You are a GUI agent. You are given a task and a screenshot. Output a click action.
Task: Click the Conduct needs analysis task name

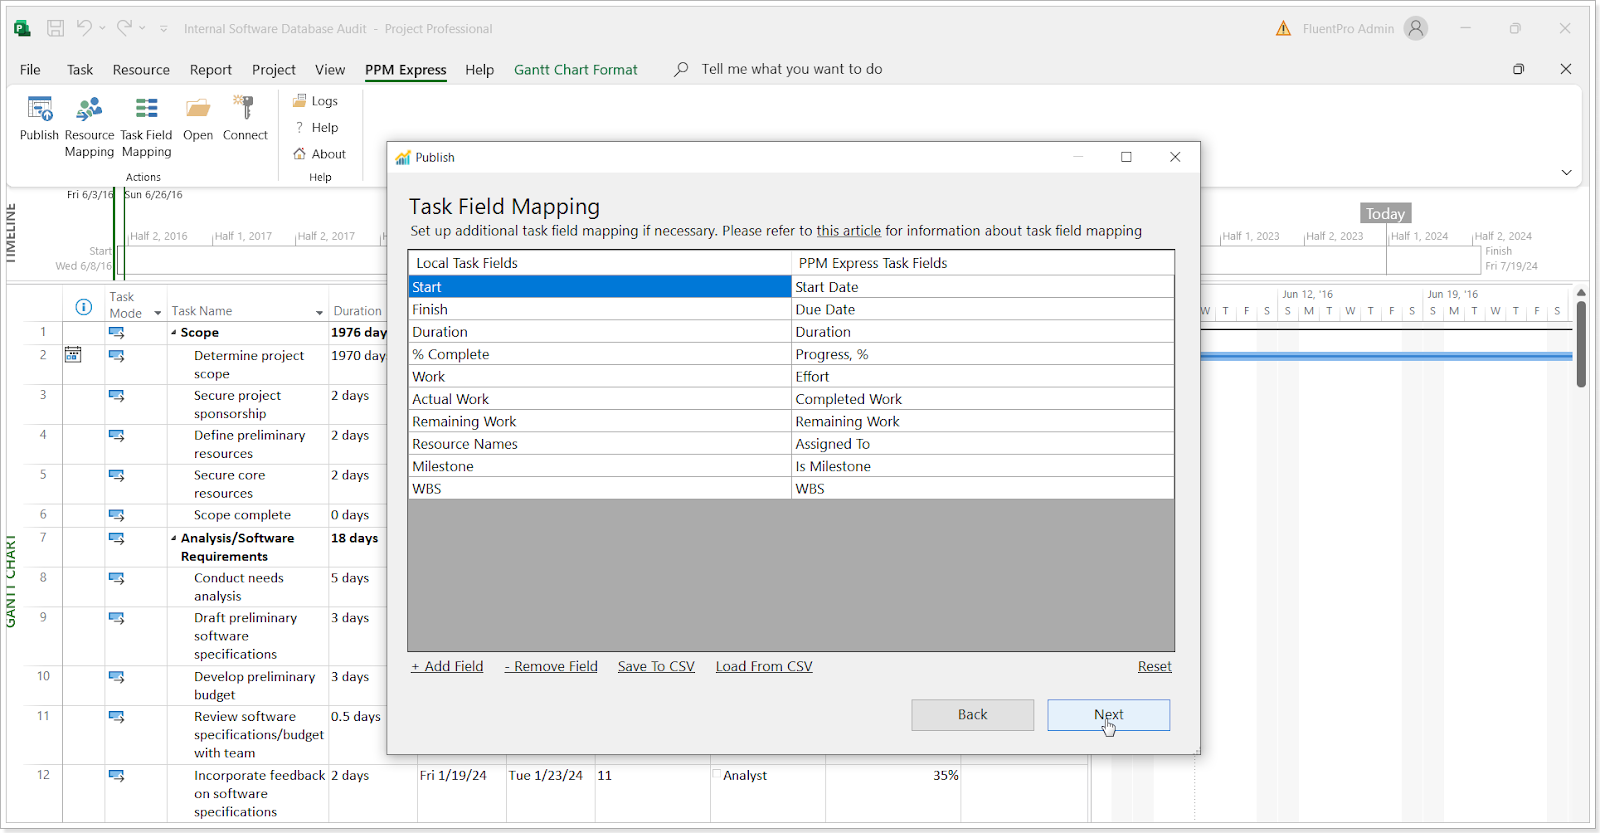239,587
